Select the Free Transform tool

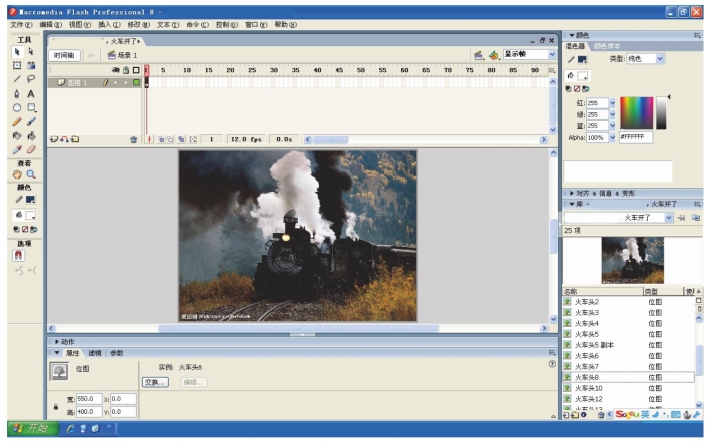(x=17, y=65)
